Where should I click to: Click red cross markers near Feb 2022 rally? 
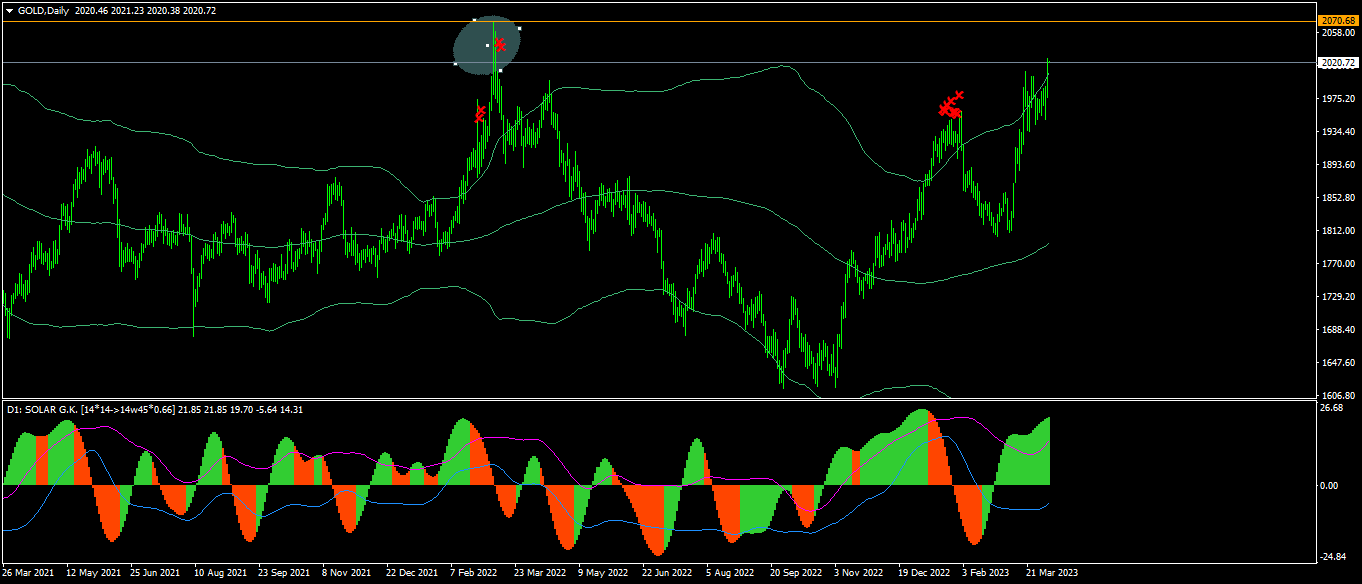coord(480,113)
